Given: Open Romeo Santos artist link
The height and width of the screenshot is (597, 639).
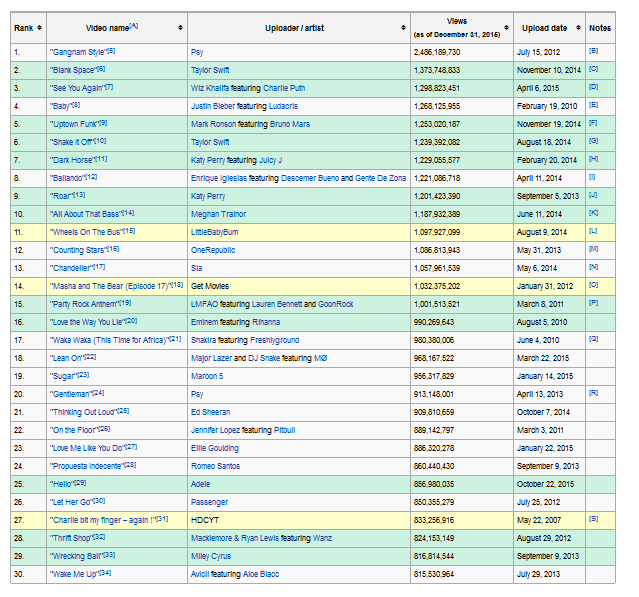Looking at the screenshot, I should (215, 466).
